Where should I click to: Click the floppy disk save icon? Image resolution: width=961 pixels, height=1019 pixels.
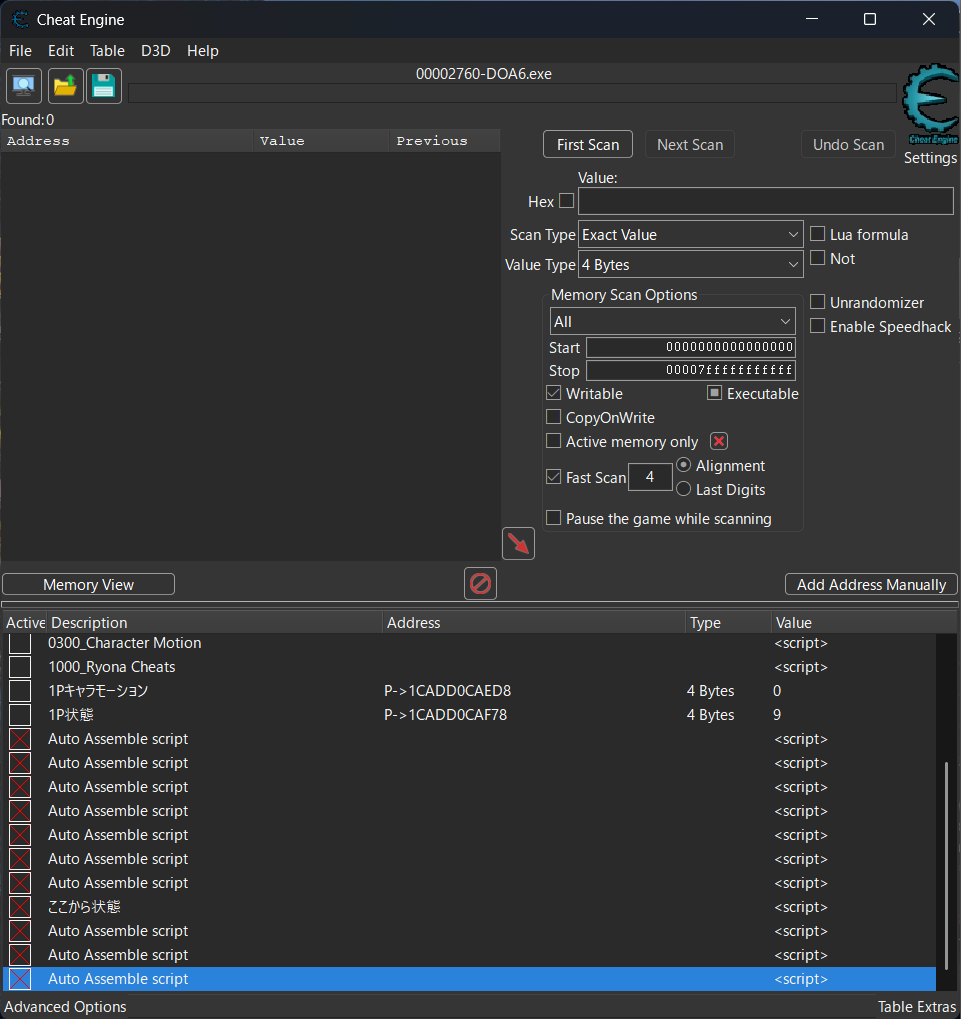(103, 87)
